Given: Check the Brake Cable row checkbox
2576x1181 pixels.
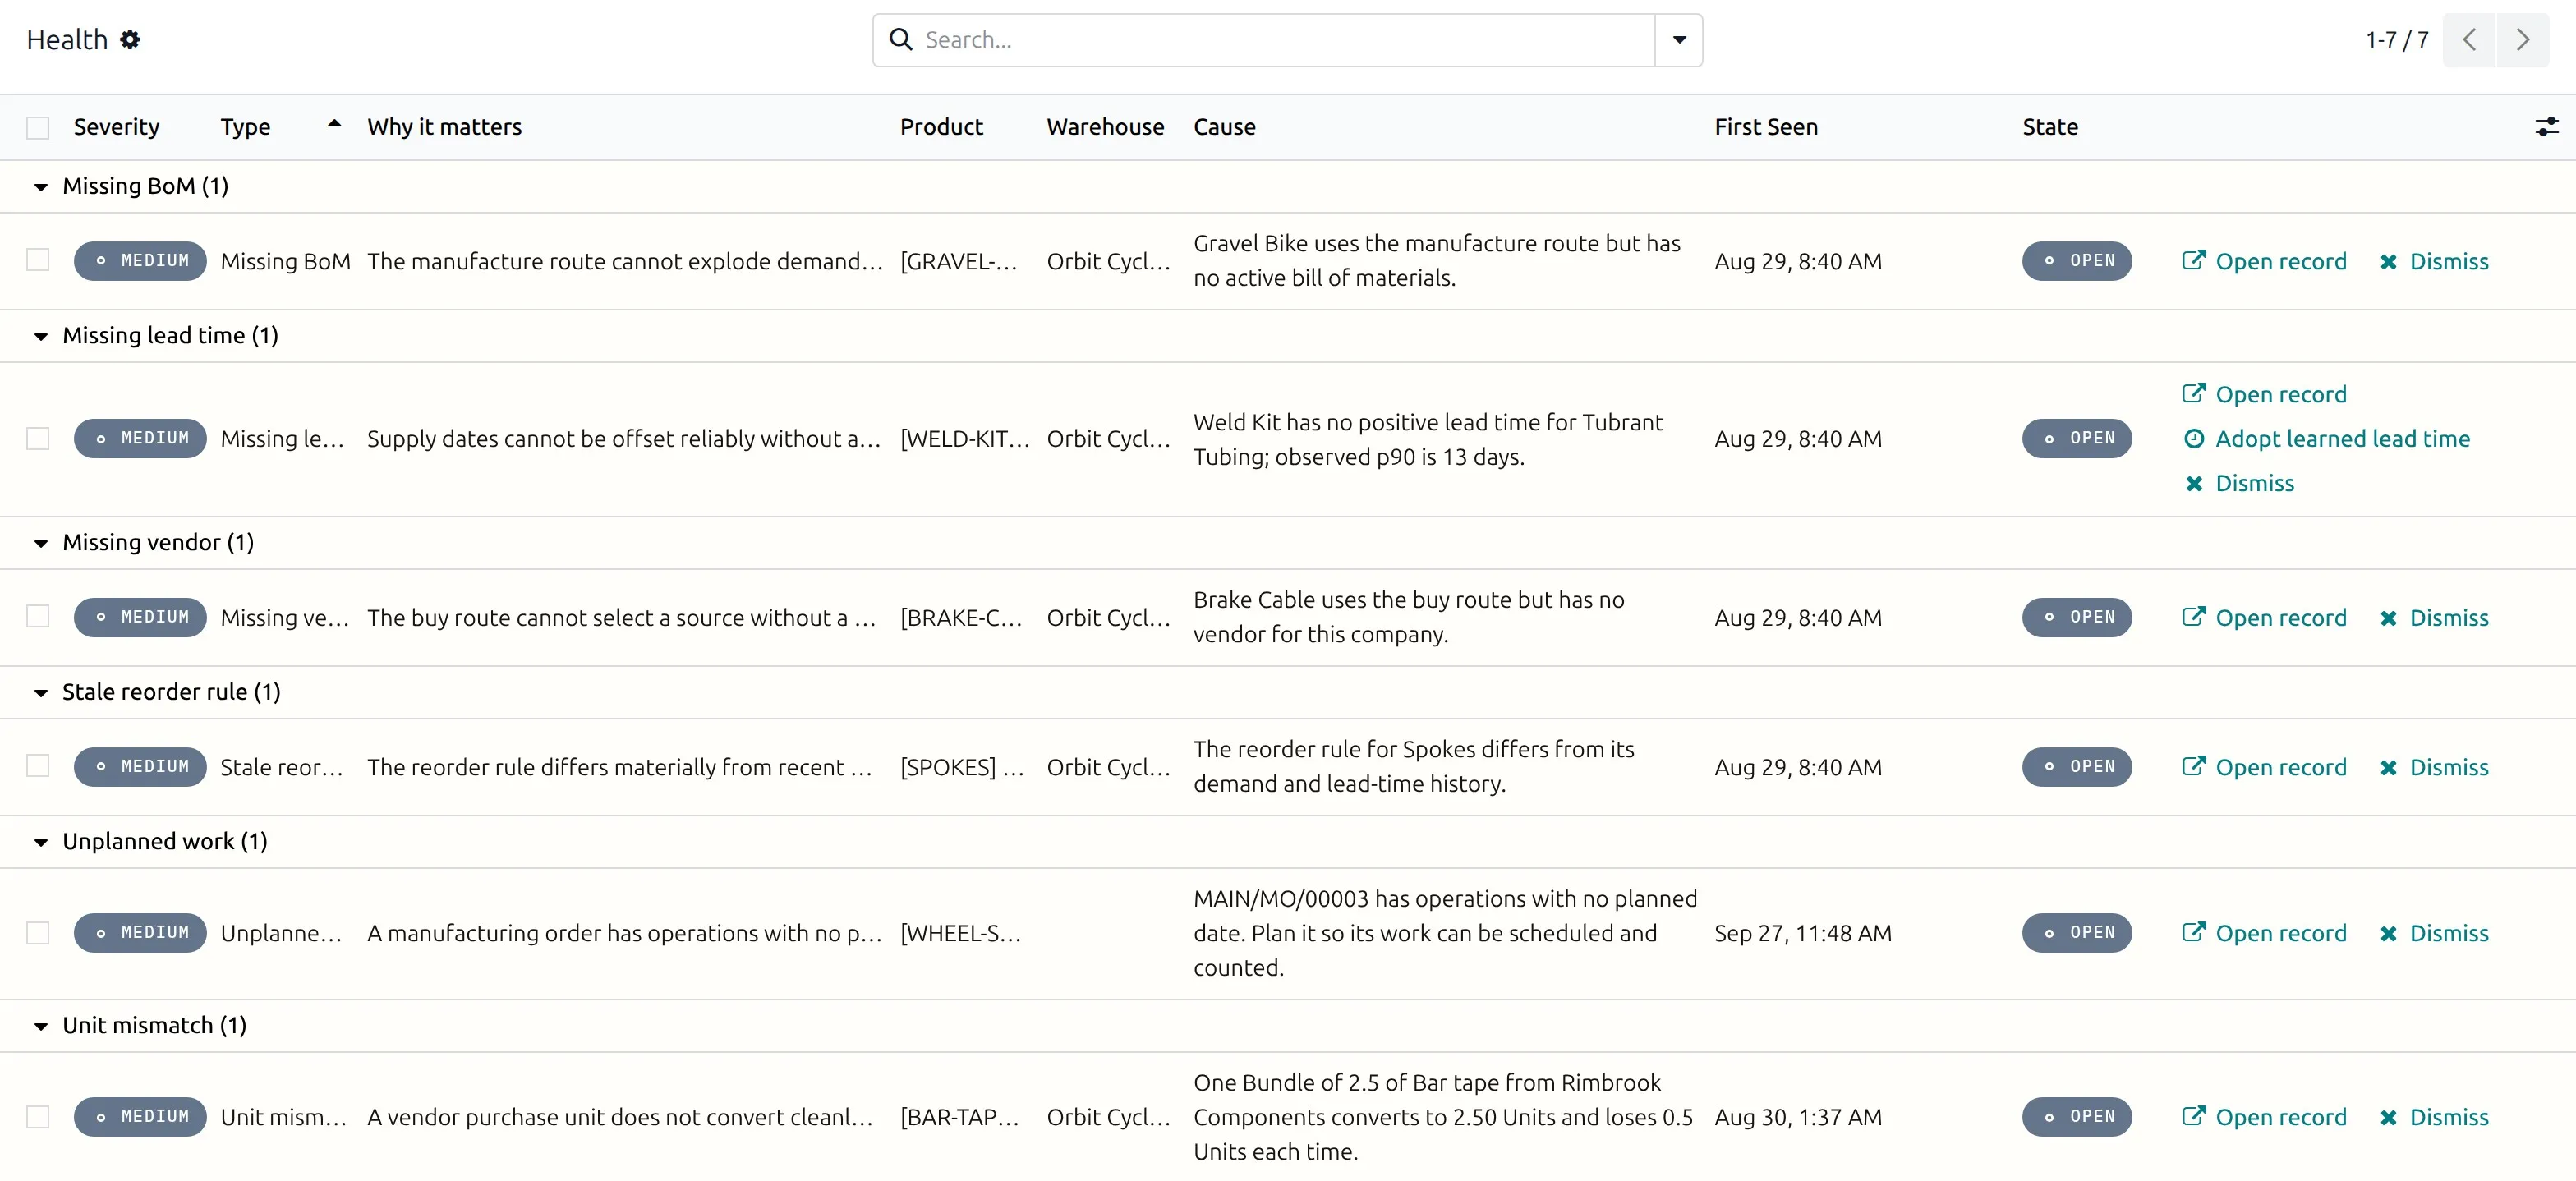Looking at the screenshot, I should pos(38,616).
